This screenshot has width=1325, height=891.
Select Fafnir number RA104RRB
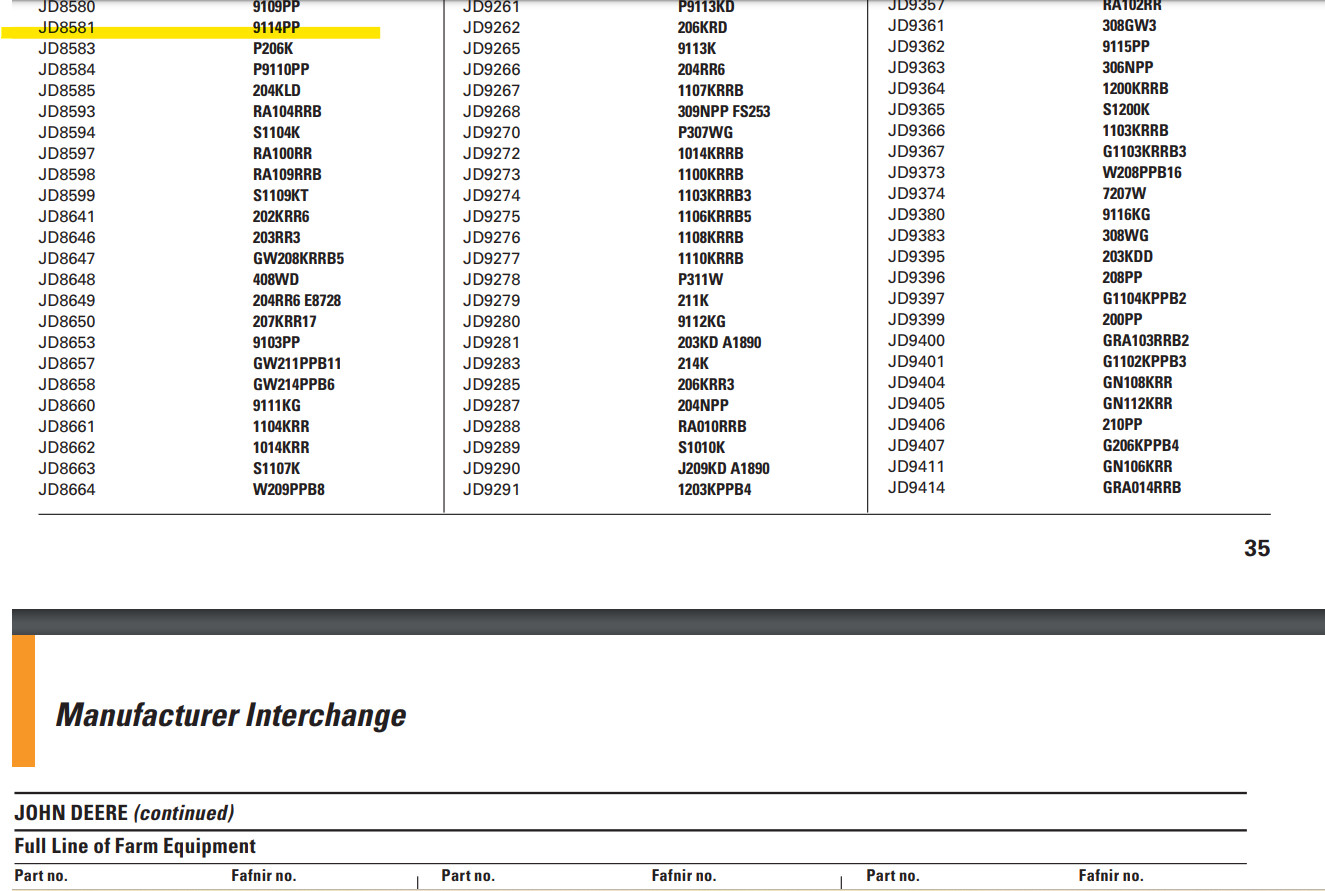click(287, 112)
